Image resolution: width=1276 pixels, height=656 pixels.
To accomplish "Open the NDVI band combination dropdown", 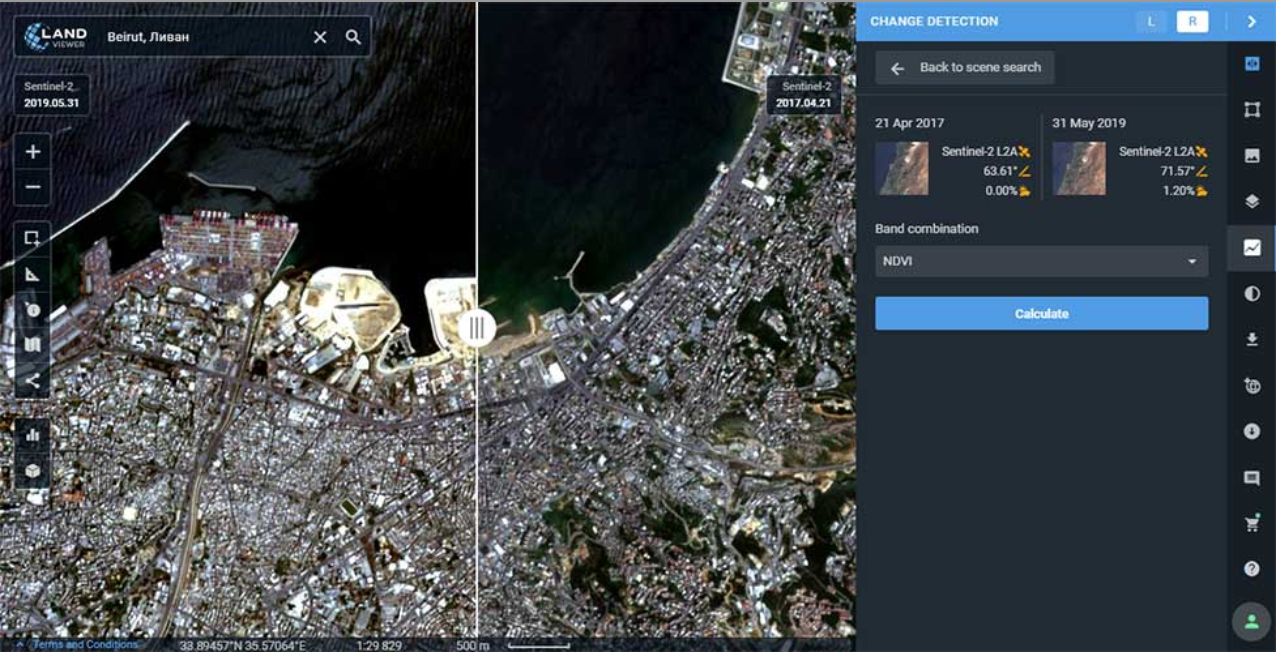I will pyautogui.click(x=1041, y=261).
